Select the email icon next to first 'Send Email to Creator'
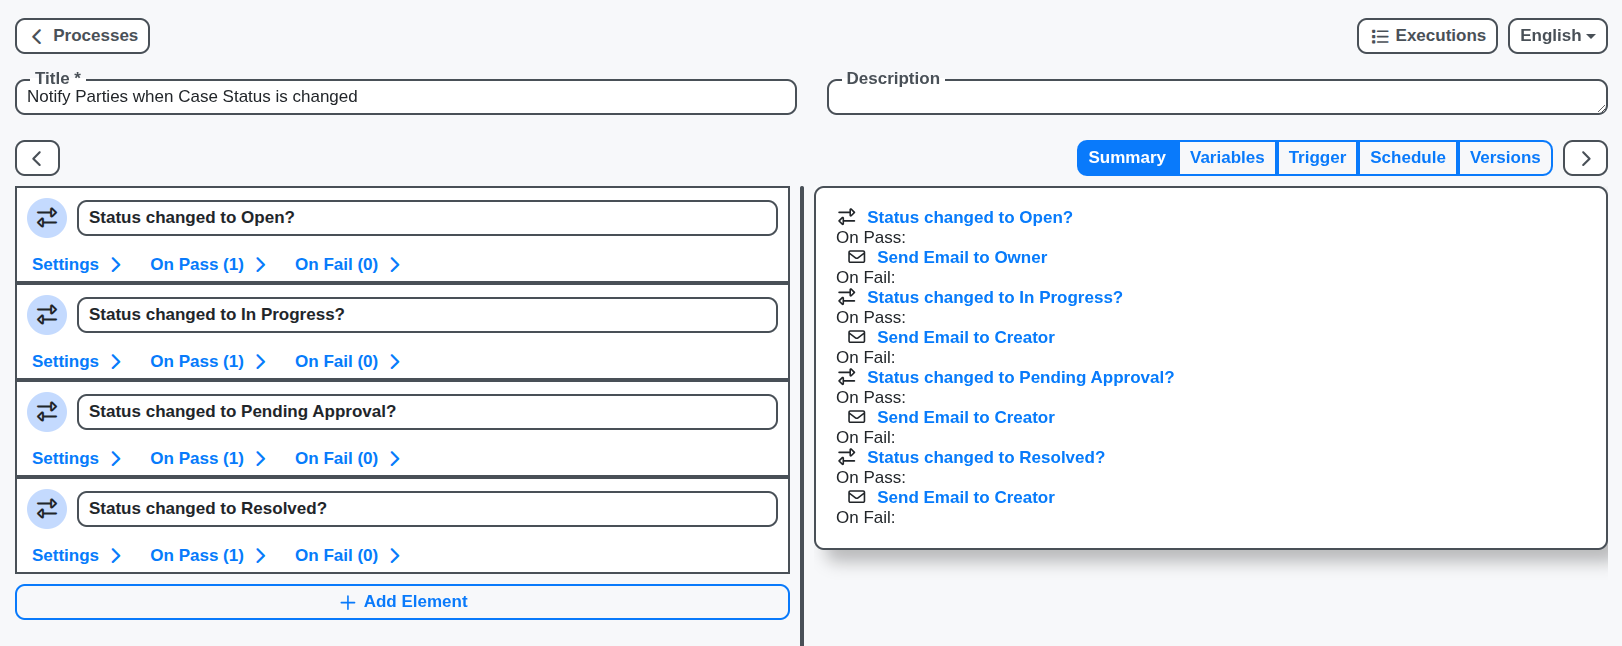This screenshot has height=646, width=1622. [x=856, y=336]
